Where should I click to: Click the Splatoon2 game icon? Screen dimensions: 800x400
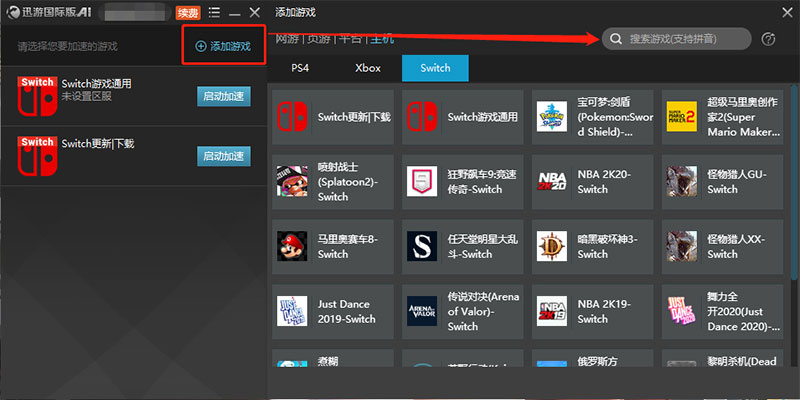point(292,181)
